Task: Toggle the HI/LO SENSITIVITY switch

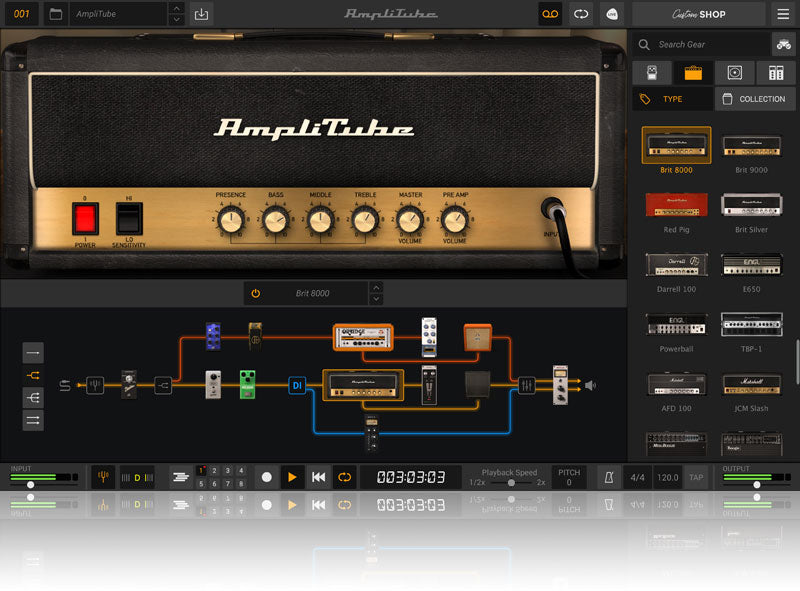Action: click(129, 218)
